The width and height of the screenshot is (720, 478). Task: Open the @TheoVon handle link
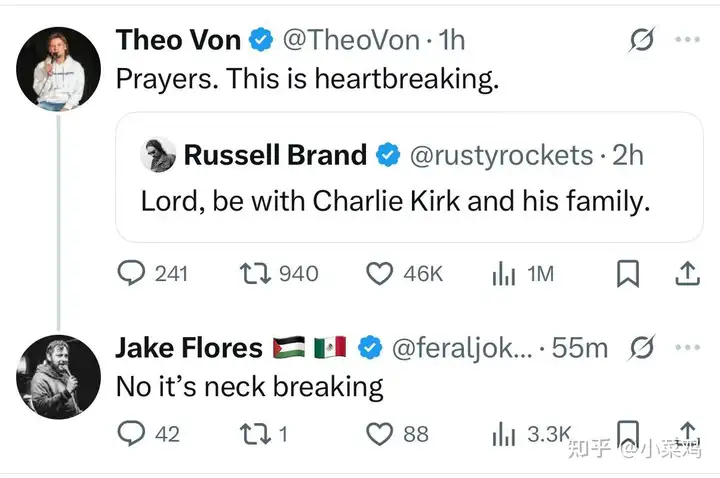(x=351, y=40)
